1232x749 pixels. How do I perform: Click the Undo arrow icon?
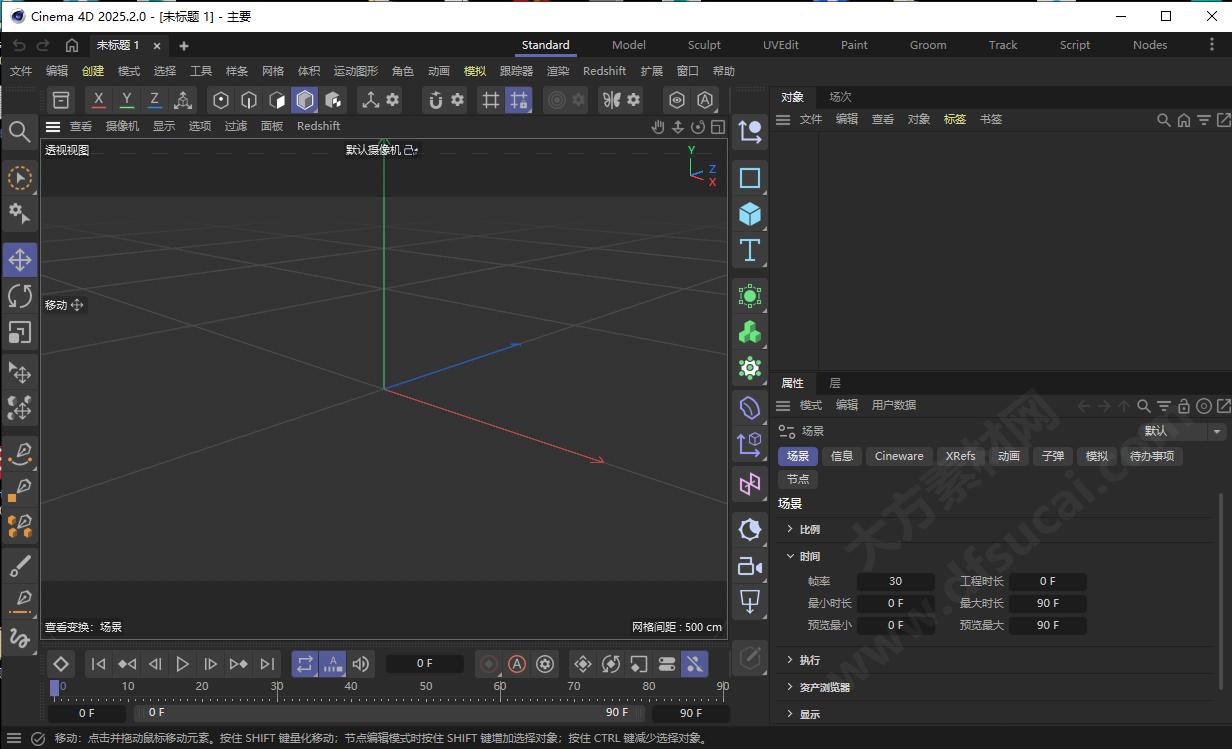(18, 45)
